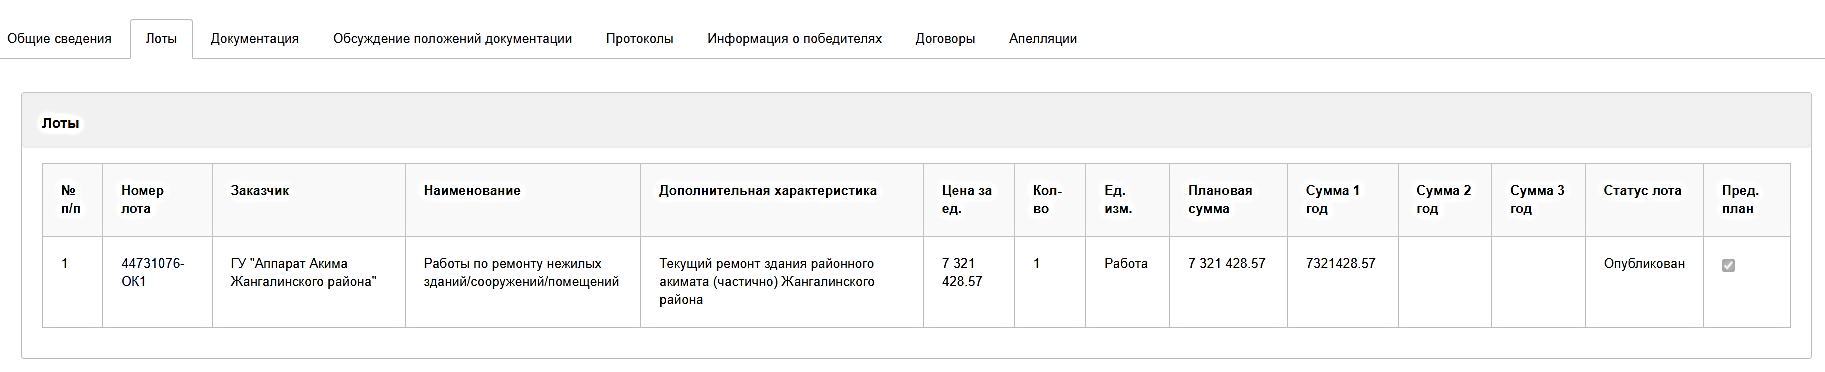Open Обсуждение положений документации tab
This screenshot has height=372, width=1825.
[452, 39]
